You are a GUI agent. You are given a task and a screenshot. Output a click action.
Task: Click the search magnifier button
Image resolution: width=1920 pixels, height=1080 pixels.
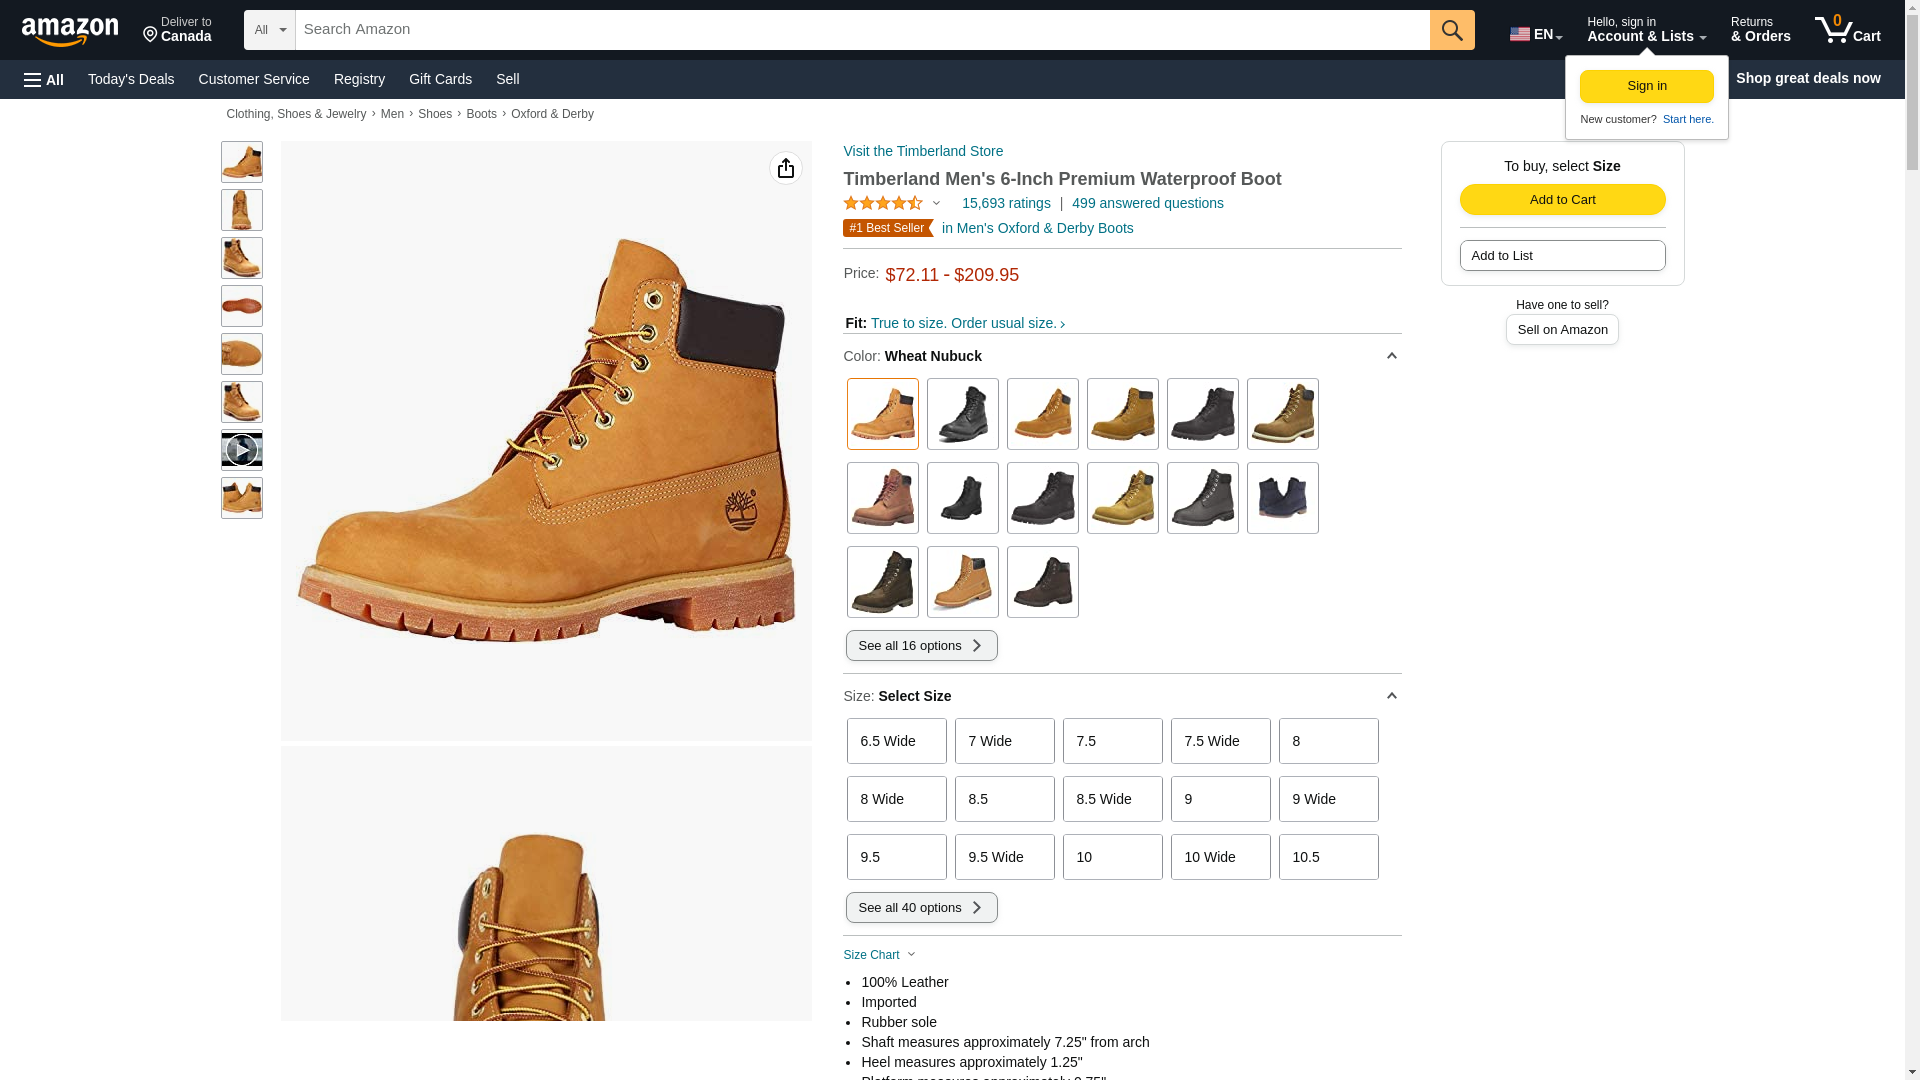point(1451,30)
